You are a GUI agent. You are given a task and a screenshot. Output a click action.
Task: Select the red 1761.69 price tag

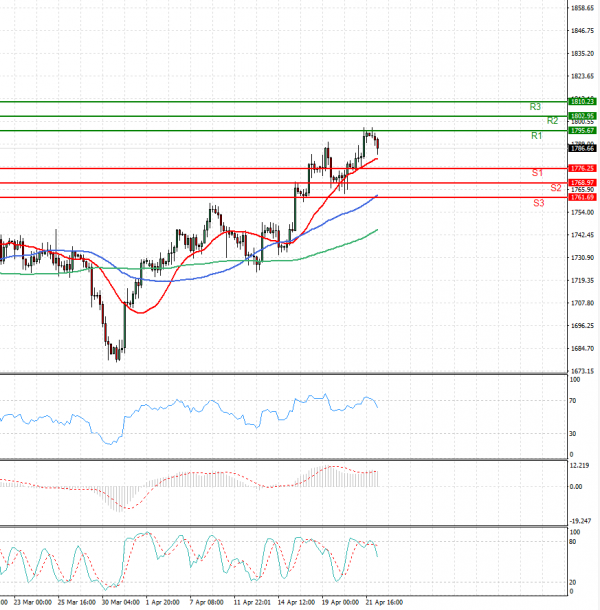pyautogui.click(x=582, y=197)
